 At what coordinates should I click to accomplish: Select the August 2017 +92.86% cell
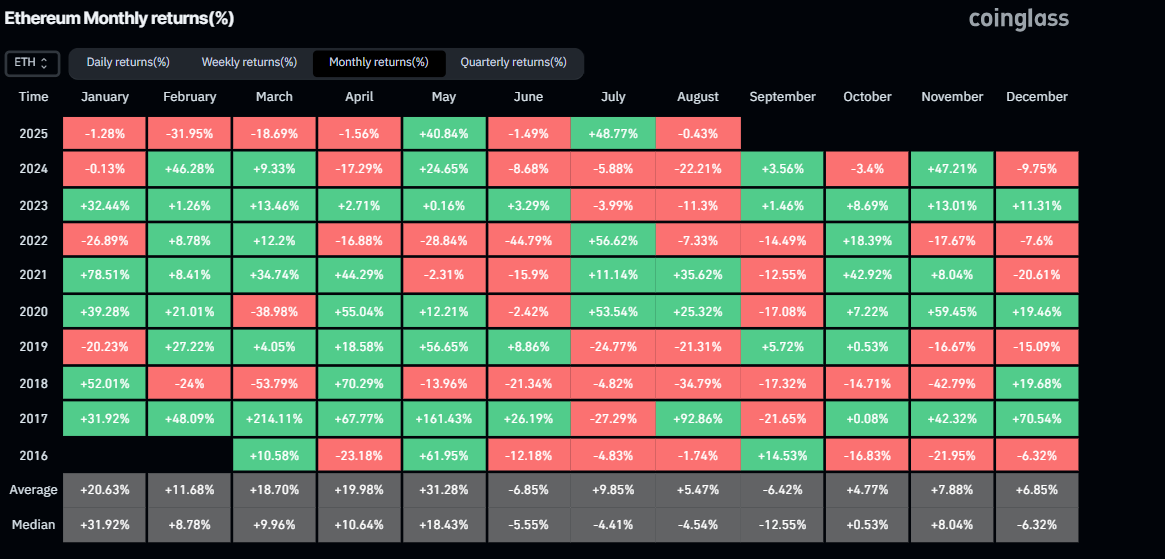coord(698,419)
